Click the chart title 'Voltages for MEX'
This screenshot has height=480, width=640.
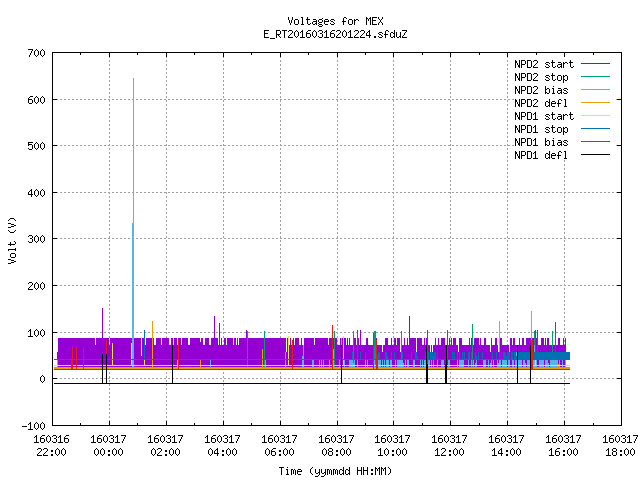point(336,21)
